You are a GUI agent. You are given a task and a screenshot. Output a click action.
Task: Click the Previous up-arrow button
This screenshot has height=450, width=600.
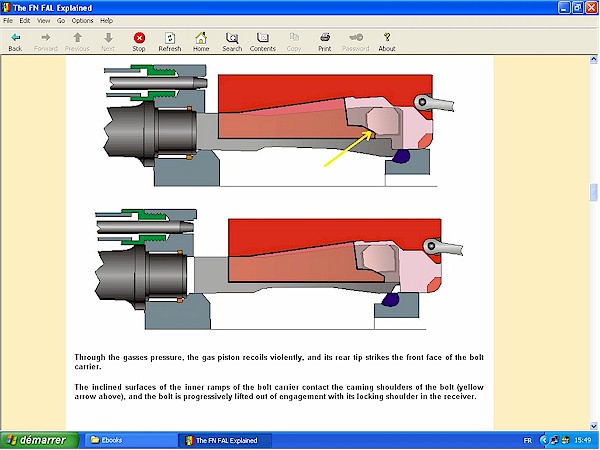pyautogui.click(x=77, y=41)
